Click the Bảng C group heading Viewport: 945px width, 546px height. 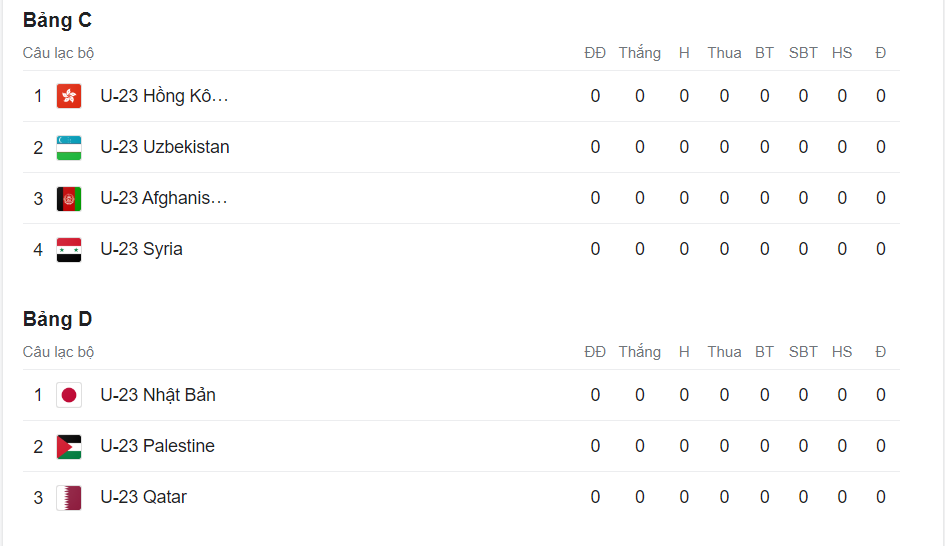[58, 20]
